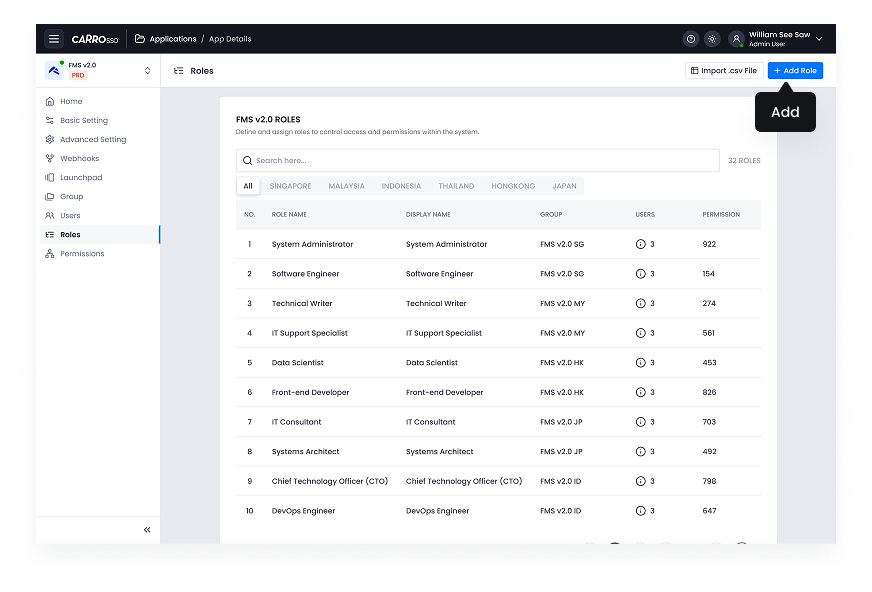Click the Import .csv File button
The height and width of the screenshot is (592, 872).
pyautogui.click(x=723, y=71)
